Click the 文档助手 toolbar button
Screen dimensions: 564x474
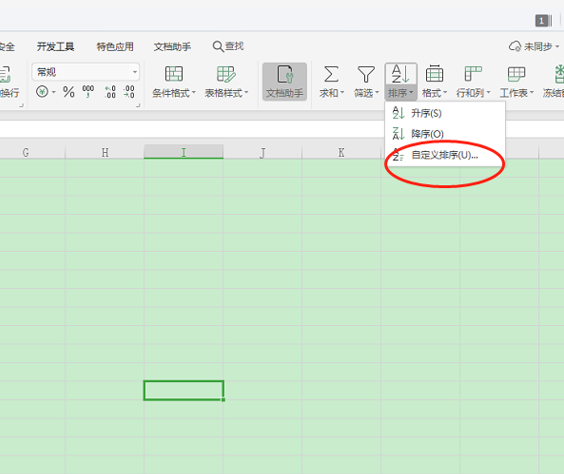(285, 82)
